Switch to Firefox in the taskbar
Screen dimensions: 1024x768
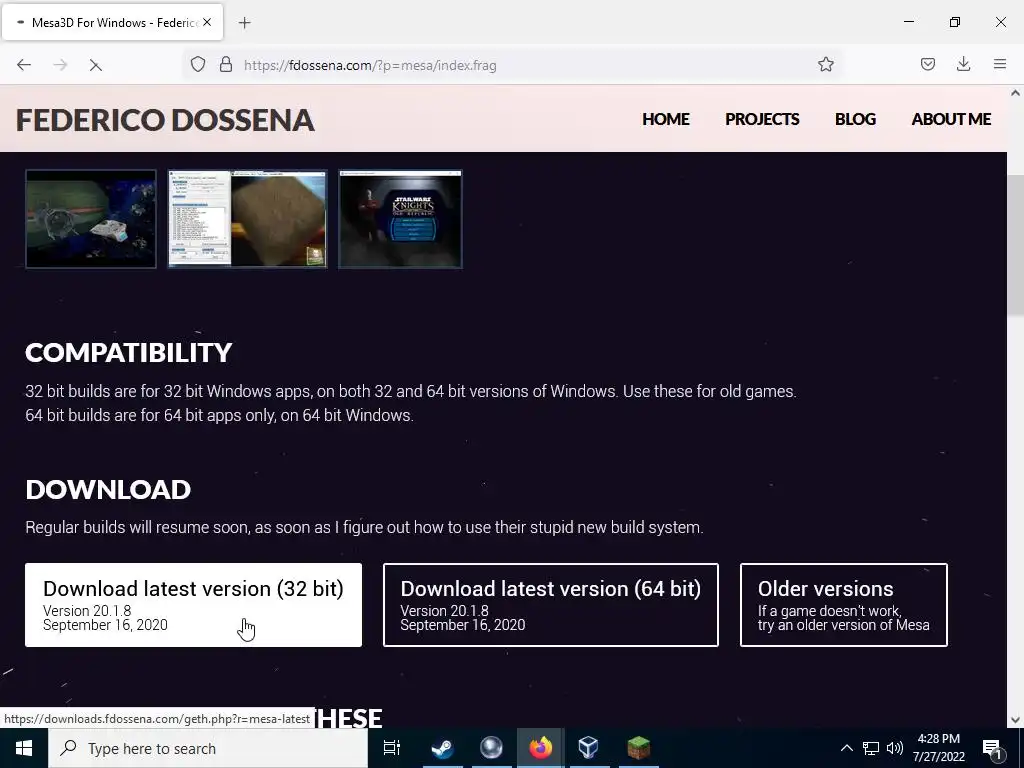click(x=540, y=748)
